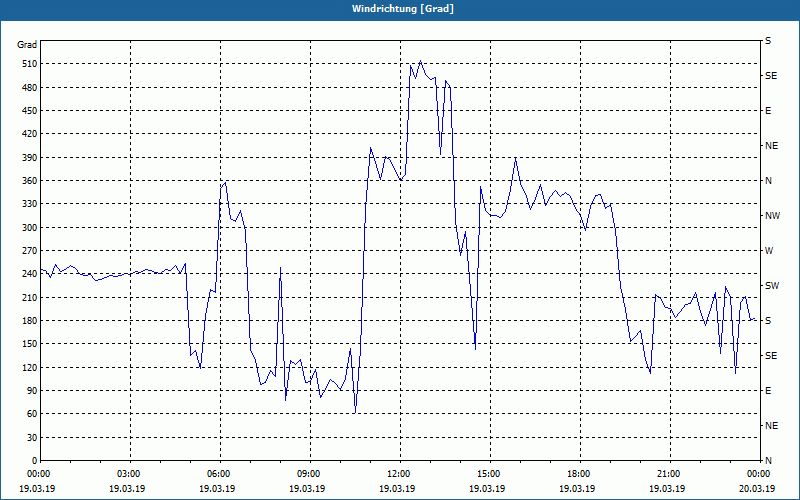Select the 00:00 label above 20.03.19
800x500 pixels.
coord(760,474)
